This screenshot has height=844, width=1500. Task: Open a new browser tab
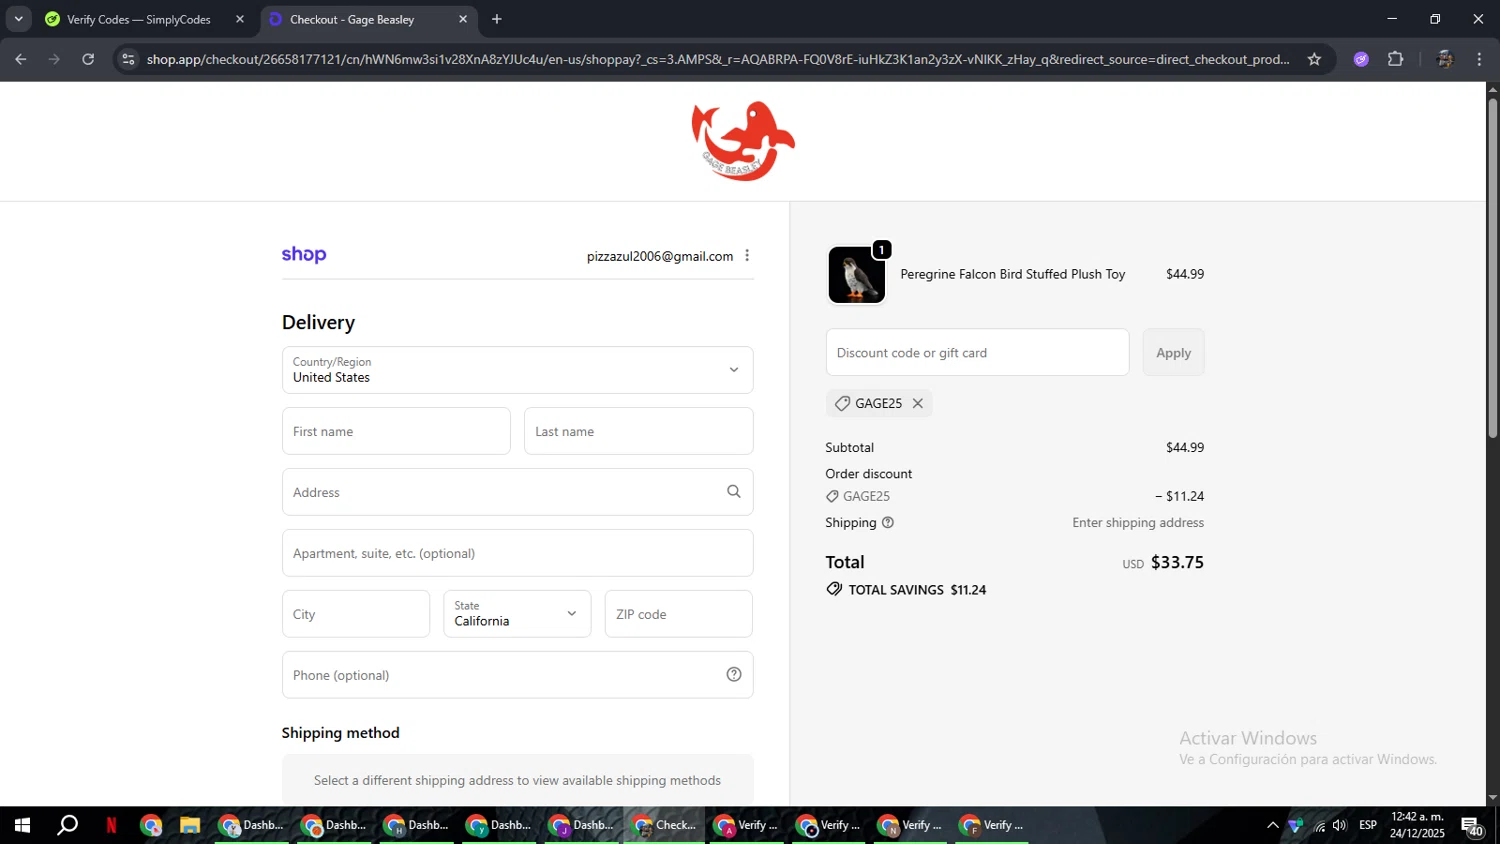coord(497,19)
